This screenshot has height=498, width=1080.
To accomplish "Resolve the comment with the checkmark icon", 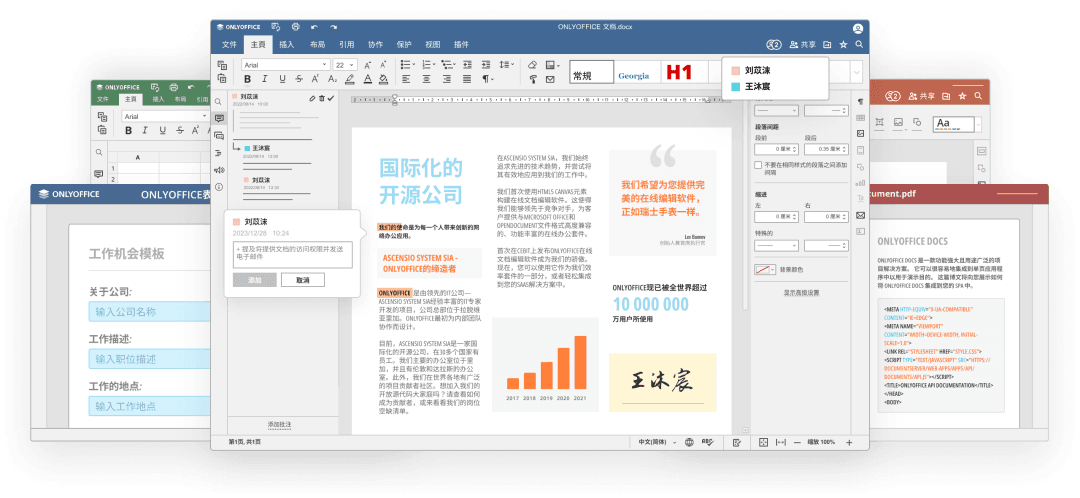I will (331, 98).
